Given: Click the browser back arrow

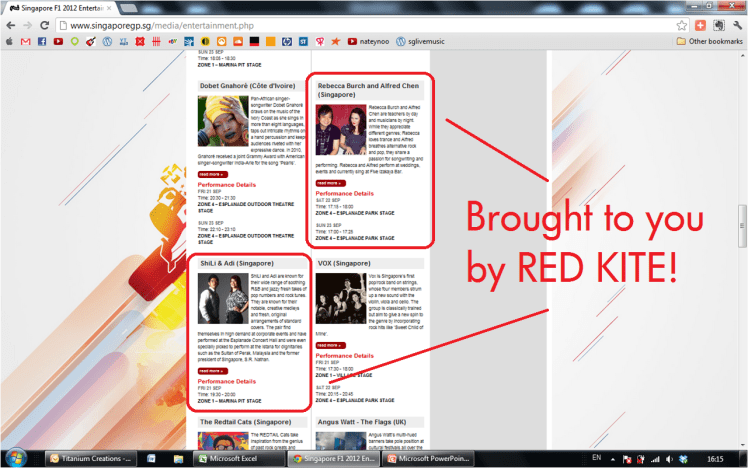Looking at the screenshot, I should pyautogui.click(x=11, y=24).
